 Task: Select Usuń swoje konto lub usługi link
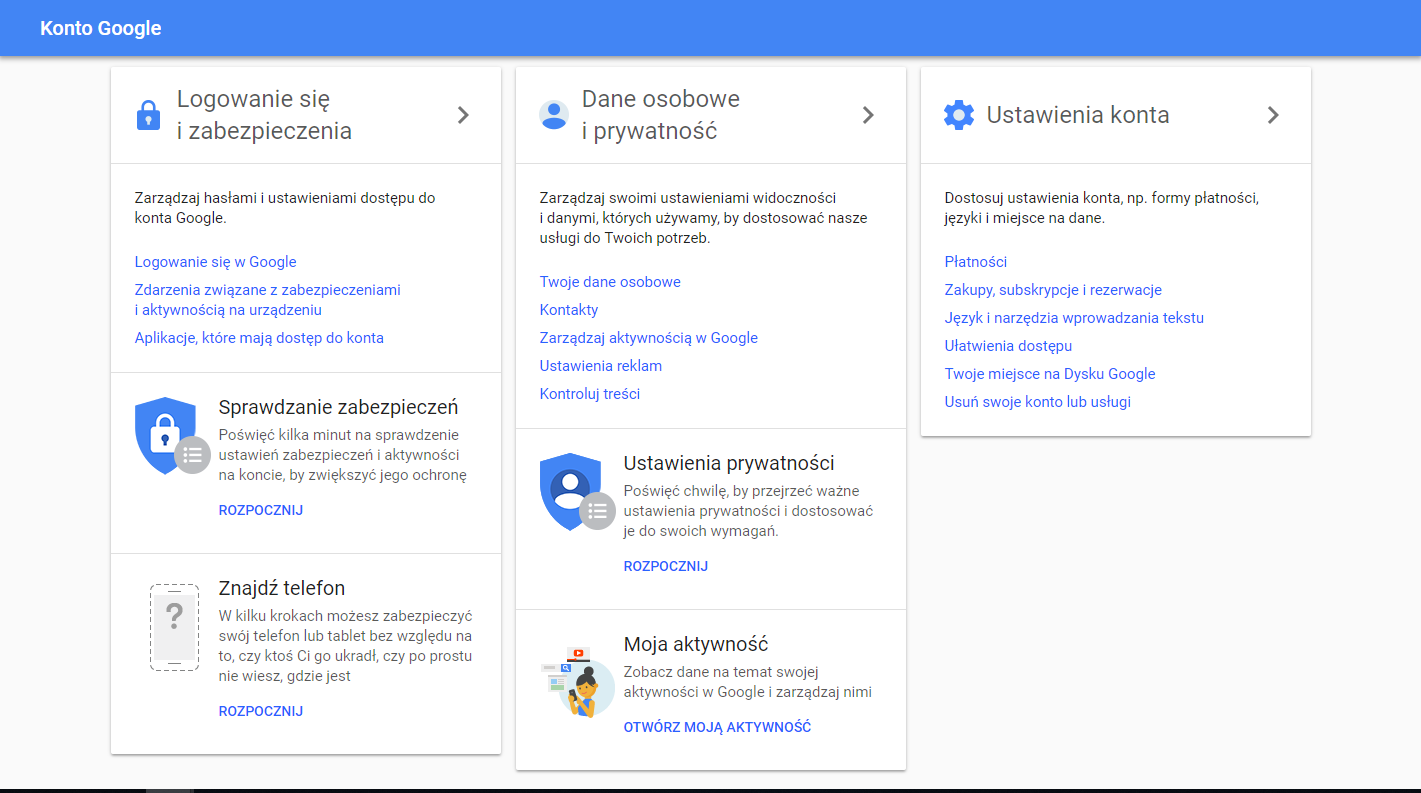[1037, 402]
